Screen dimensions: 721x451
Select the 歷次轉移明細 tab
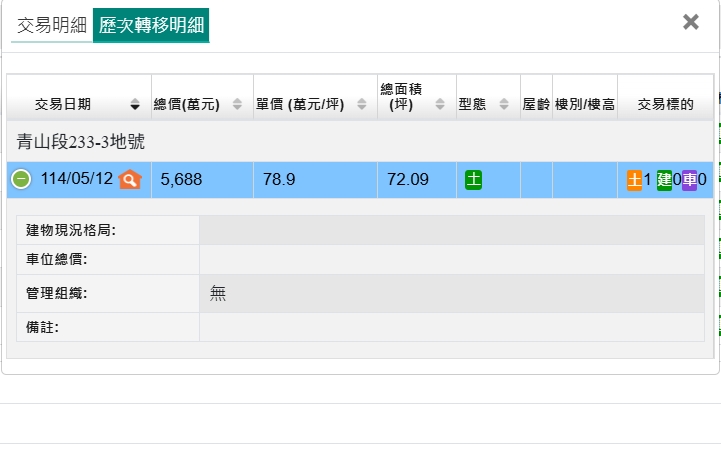pos(151,25)
